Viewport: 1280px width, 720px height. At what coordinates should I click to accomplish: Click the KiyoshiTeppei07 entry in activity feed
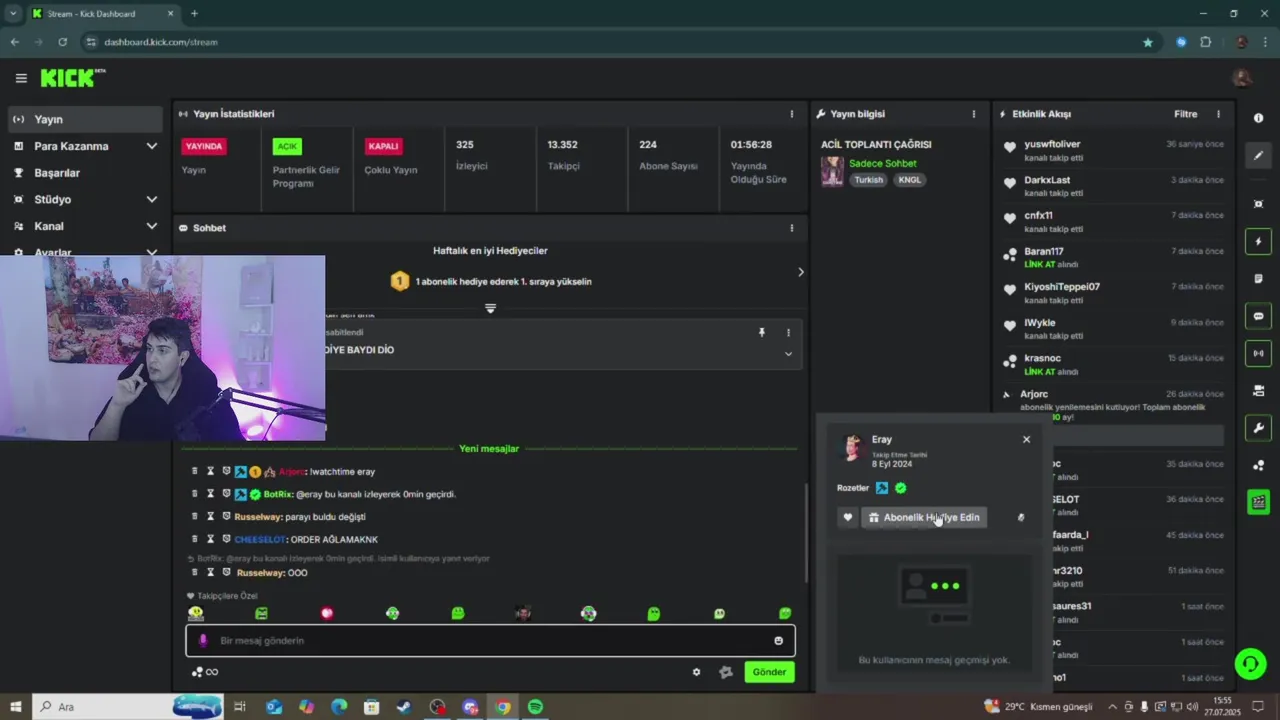pos(1113,293)
